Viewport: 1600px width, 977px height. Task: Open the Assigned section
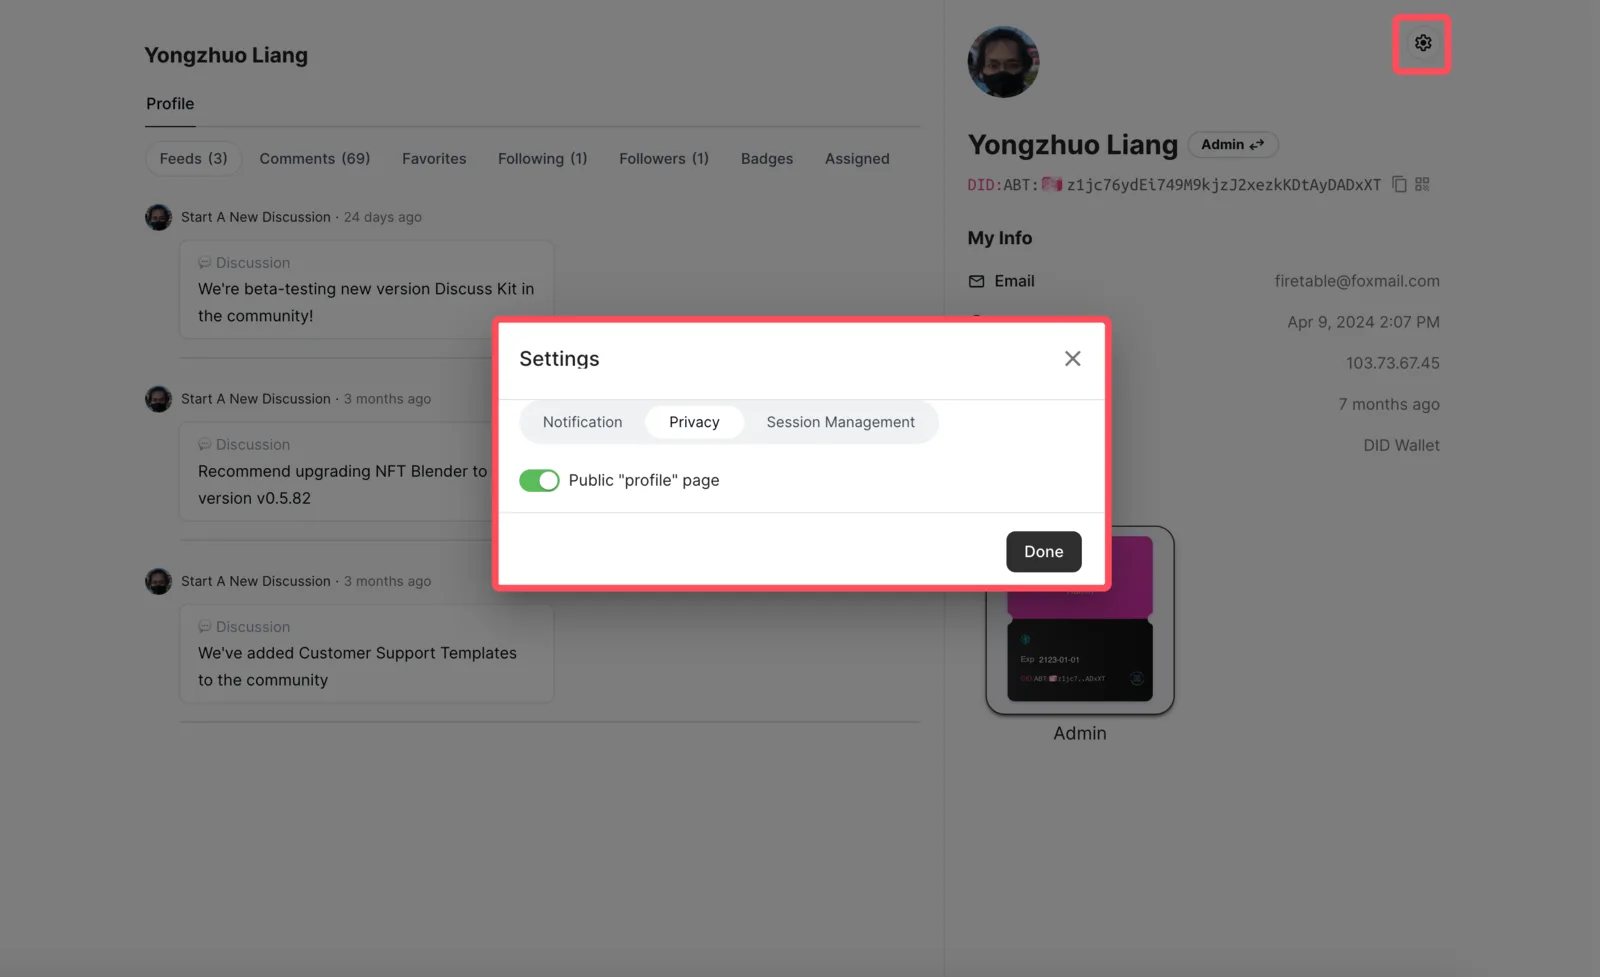click(x=857, y=159)
